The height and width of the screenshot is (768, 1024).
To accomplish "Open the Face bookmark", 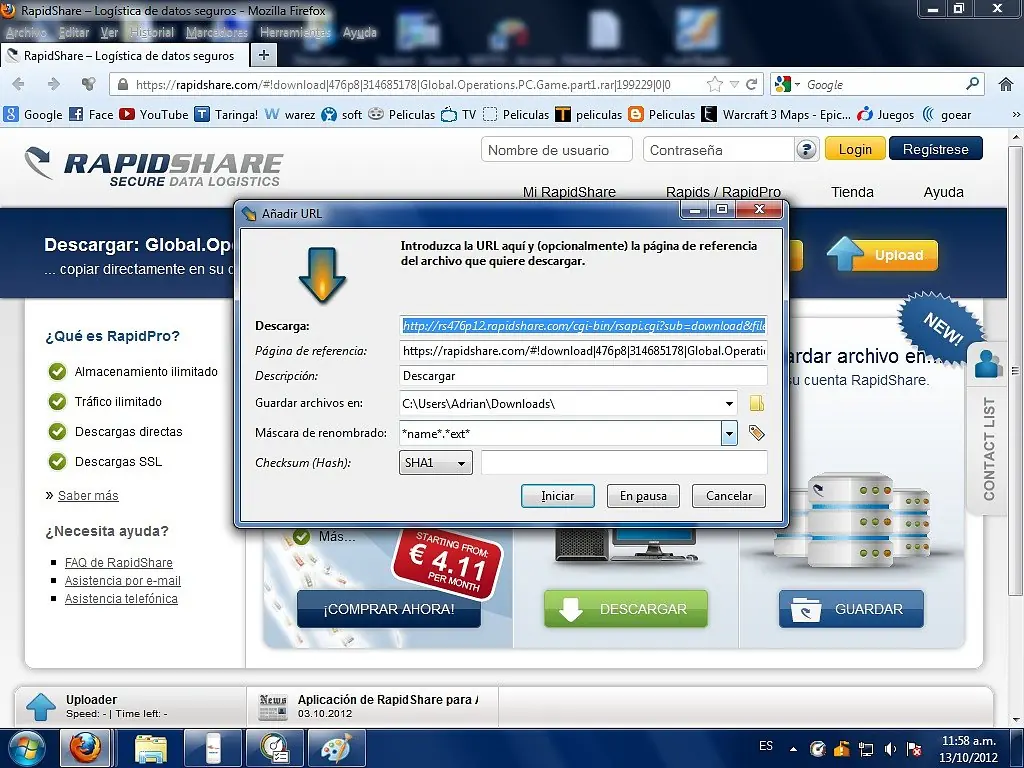I will point(91,114).
